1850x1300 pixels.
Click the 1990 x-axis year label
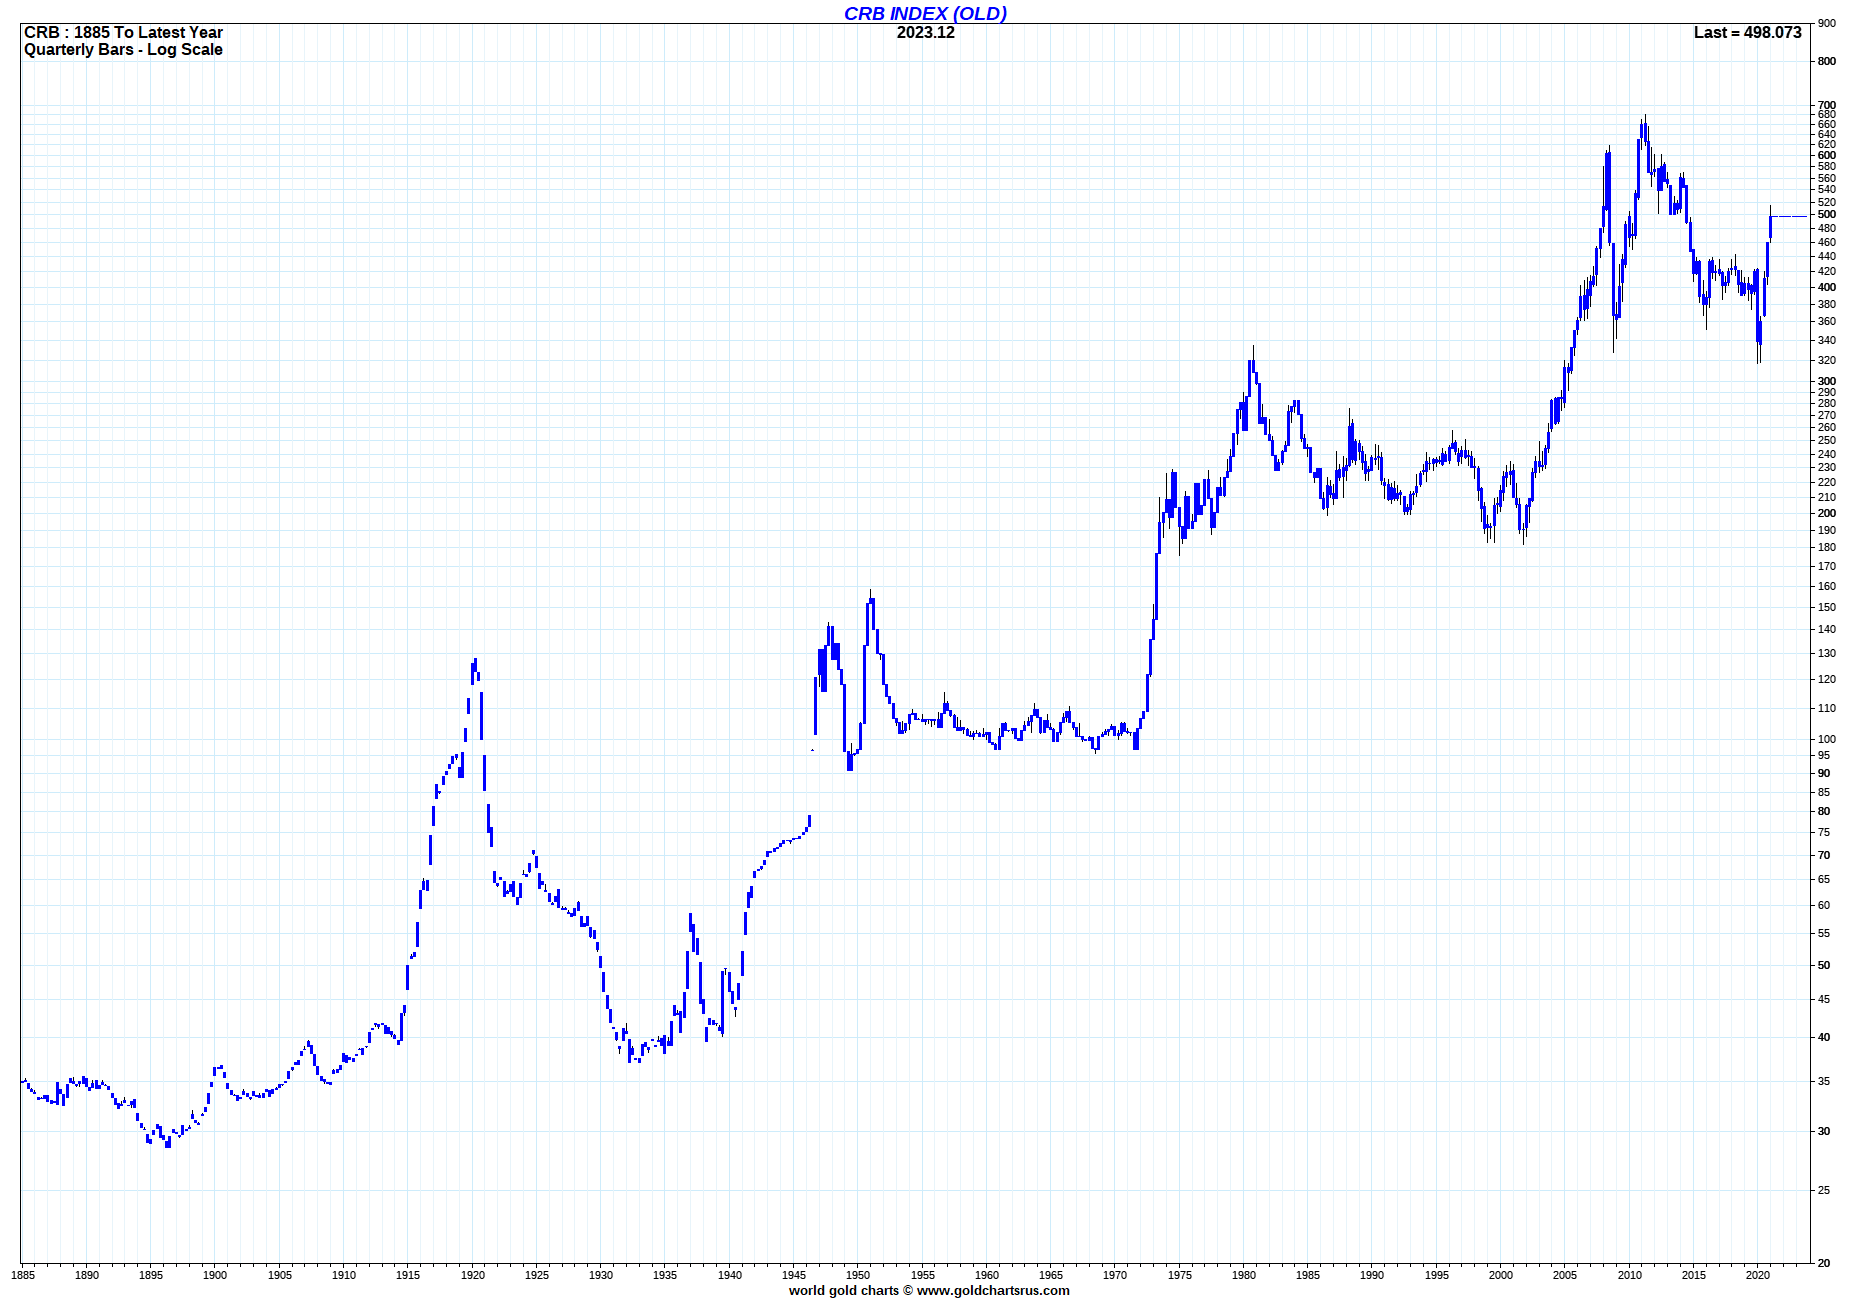1372,1275
